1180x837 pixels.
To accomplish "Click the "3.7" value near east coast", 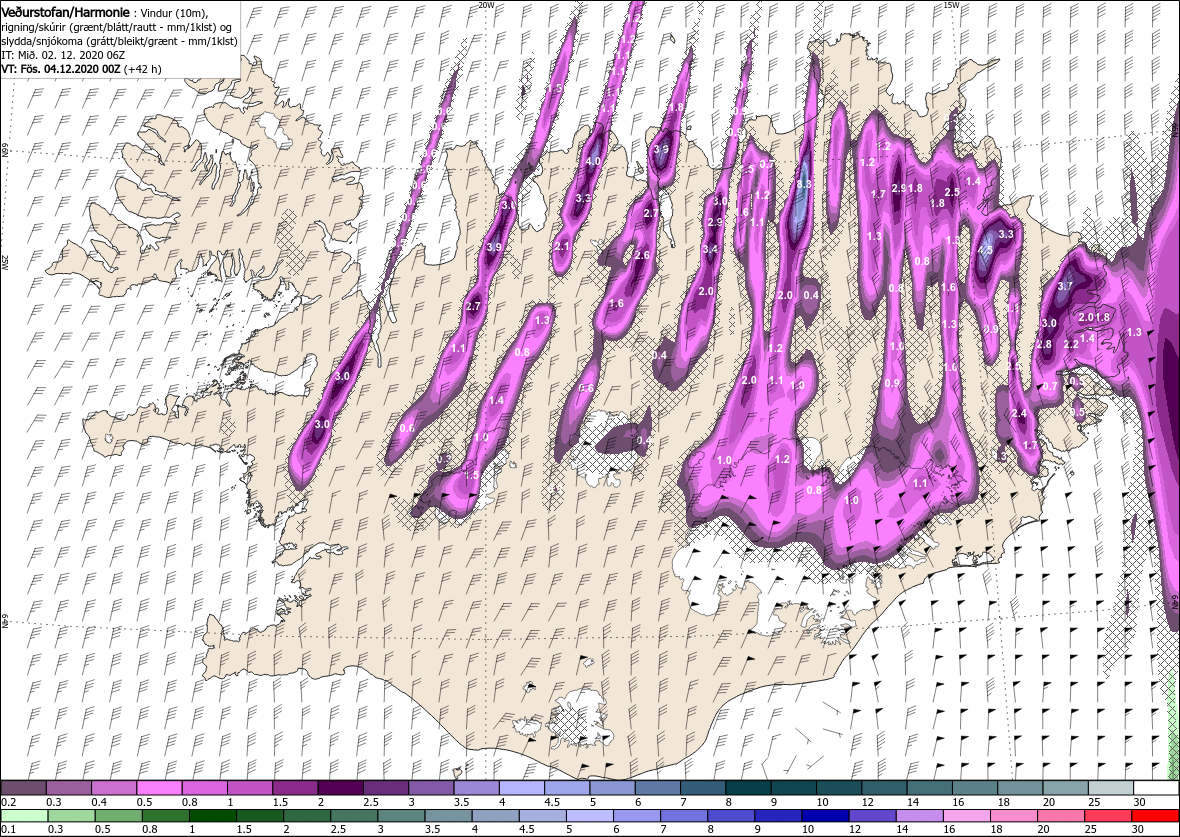I will pos(1066,286).
